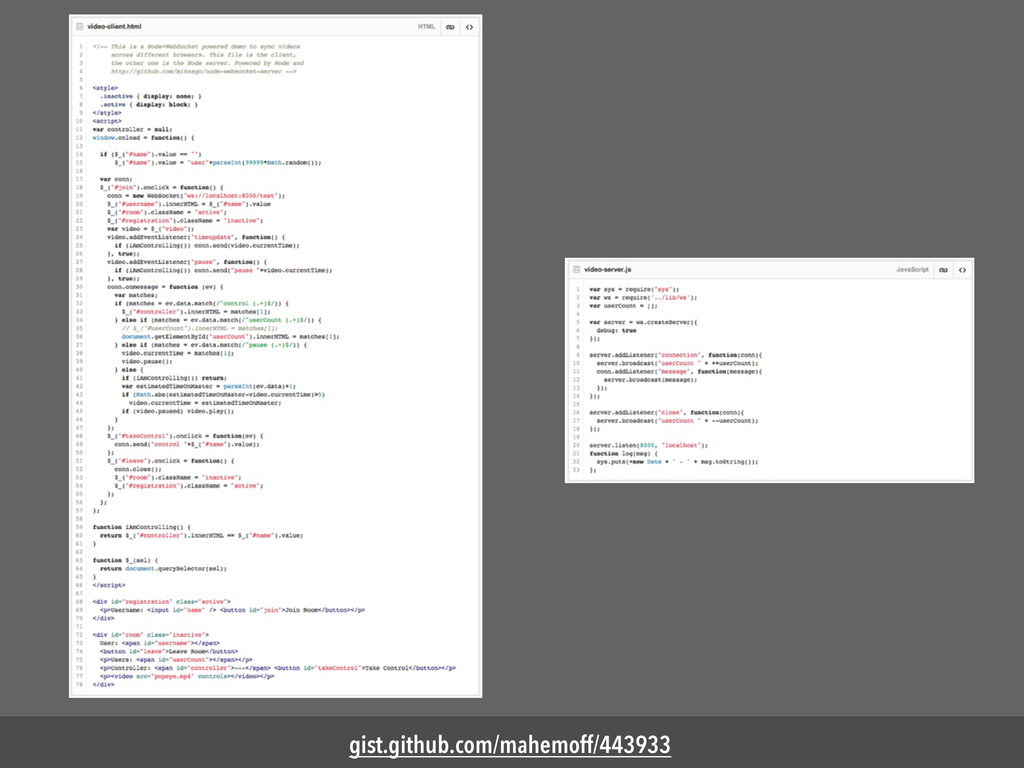This screenshot has height=768, width=1024.
Task: Click the 'return document.querySelector(sel);' line
Action: 164,569
